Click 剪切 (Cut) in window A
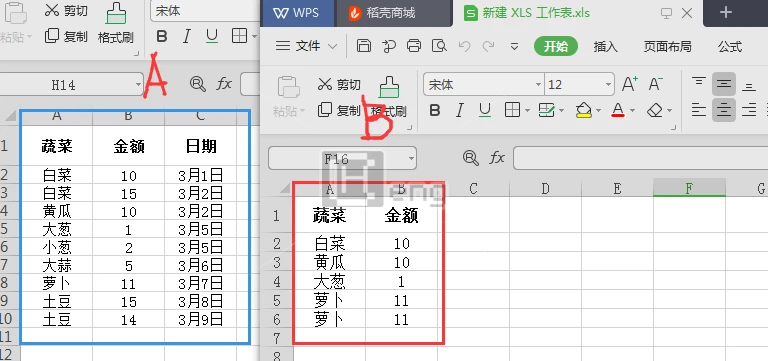The height and width of the screenshot is (361, 768). (x=66, y=10)
